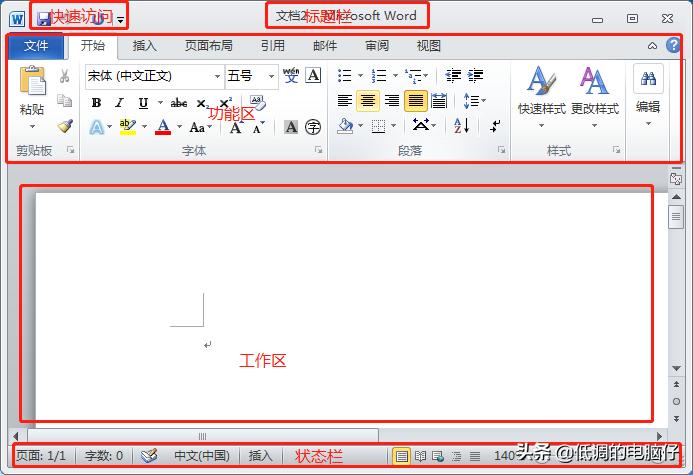Open the File tab

click(x=36, y=46)
